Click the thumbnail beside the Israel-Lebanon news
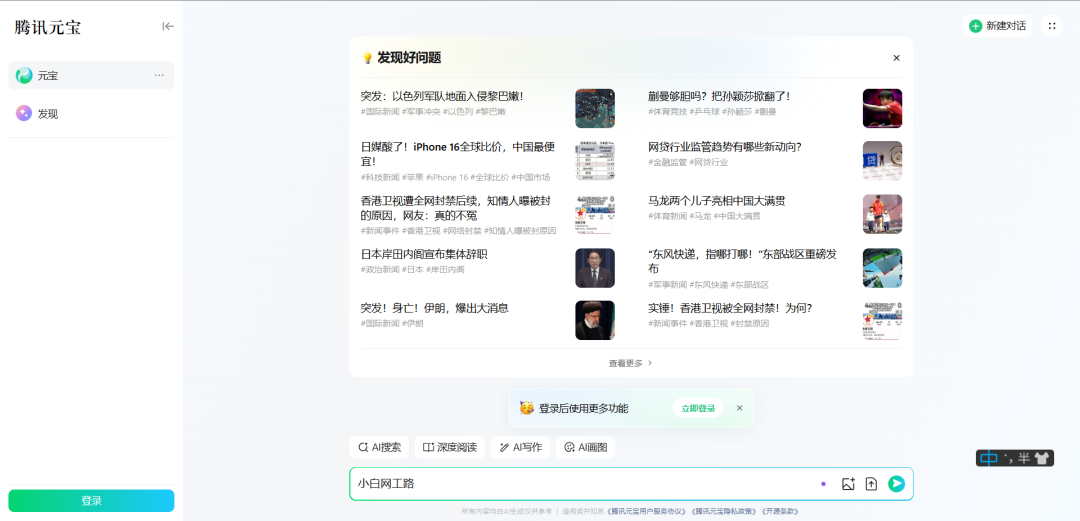This screenshot has width=1080, height=521. coord(595,108)
